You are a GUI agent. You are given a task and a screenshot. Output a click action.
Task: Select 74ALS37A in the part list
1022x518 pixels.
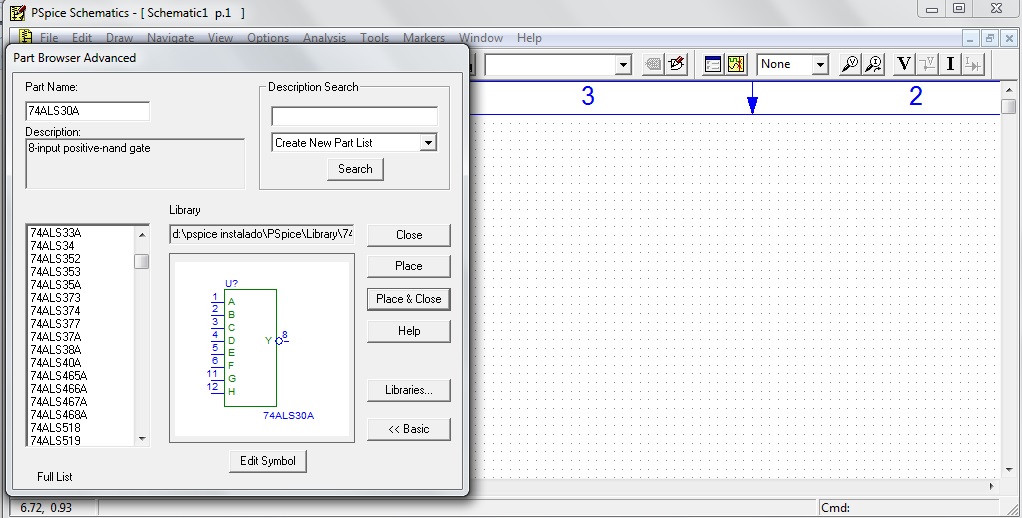click(56, 337)
